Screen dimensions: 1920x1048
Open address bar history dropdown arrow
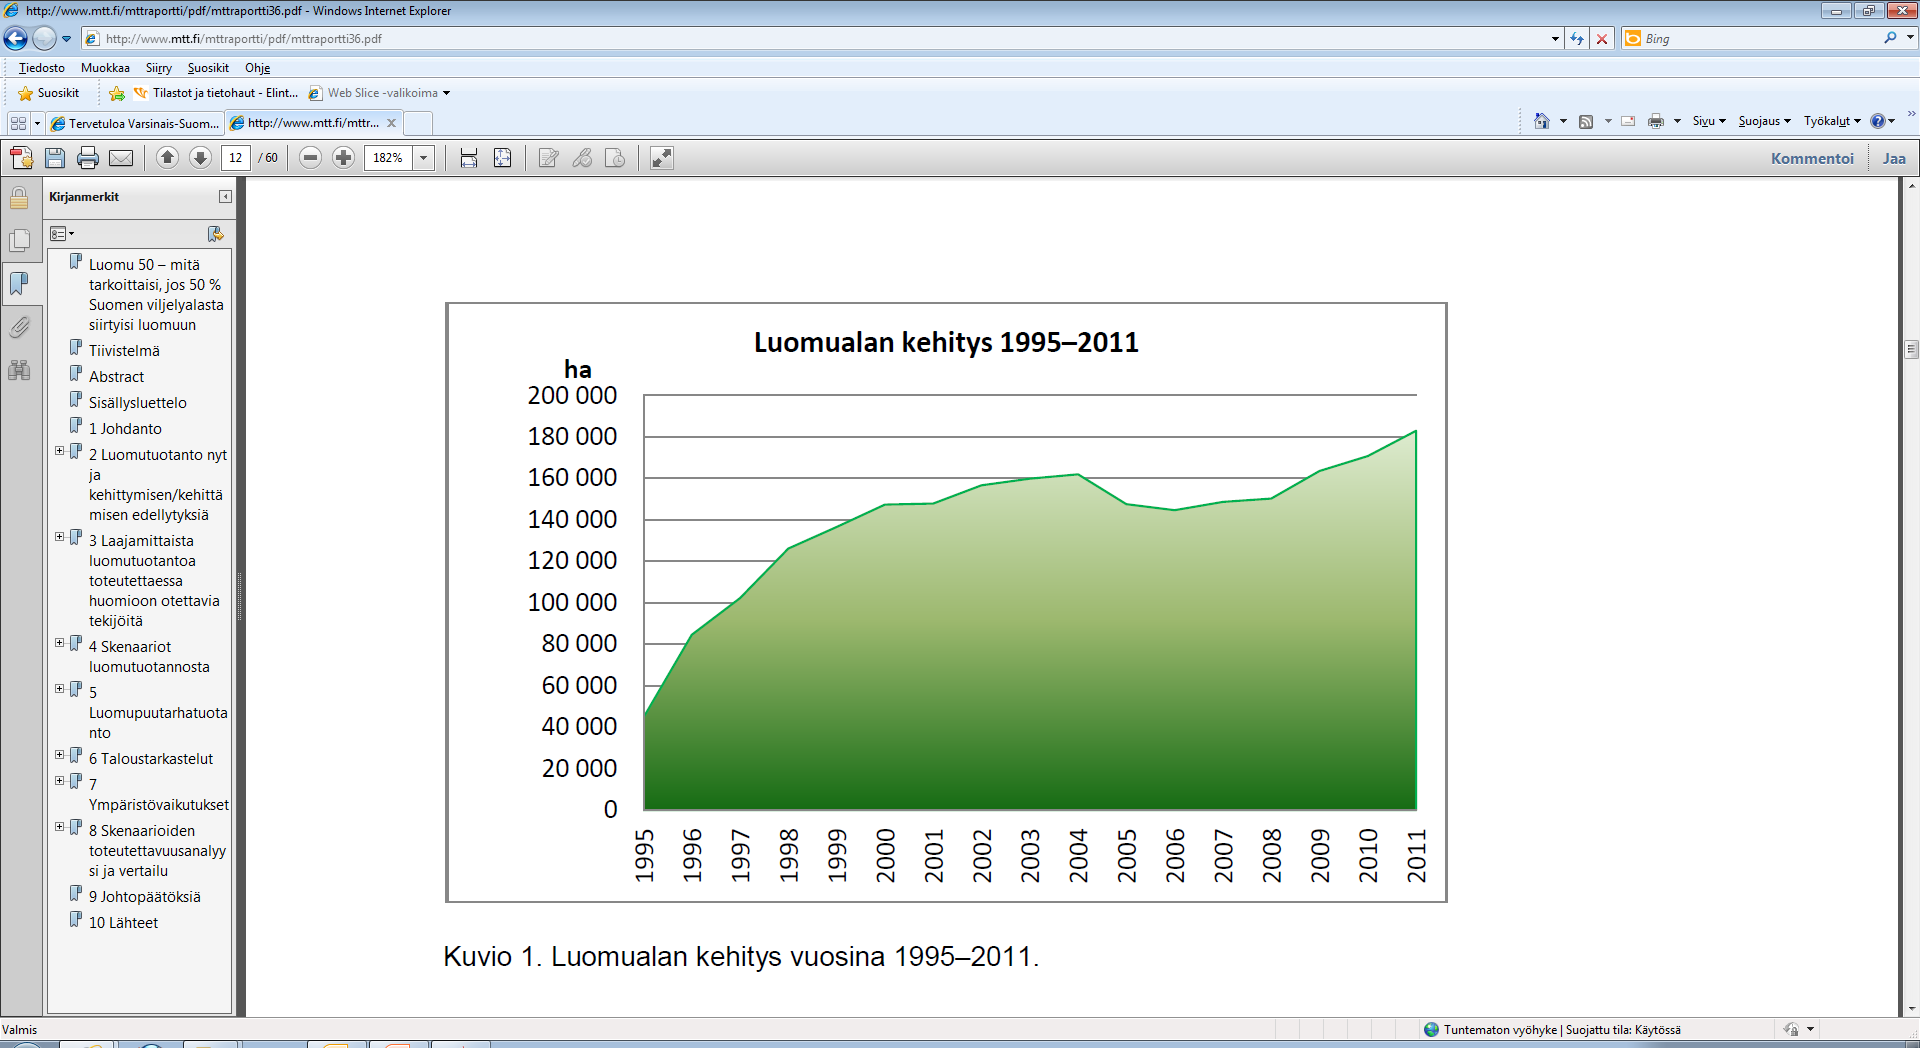coord(1555,39)
